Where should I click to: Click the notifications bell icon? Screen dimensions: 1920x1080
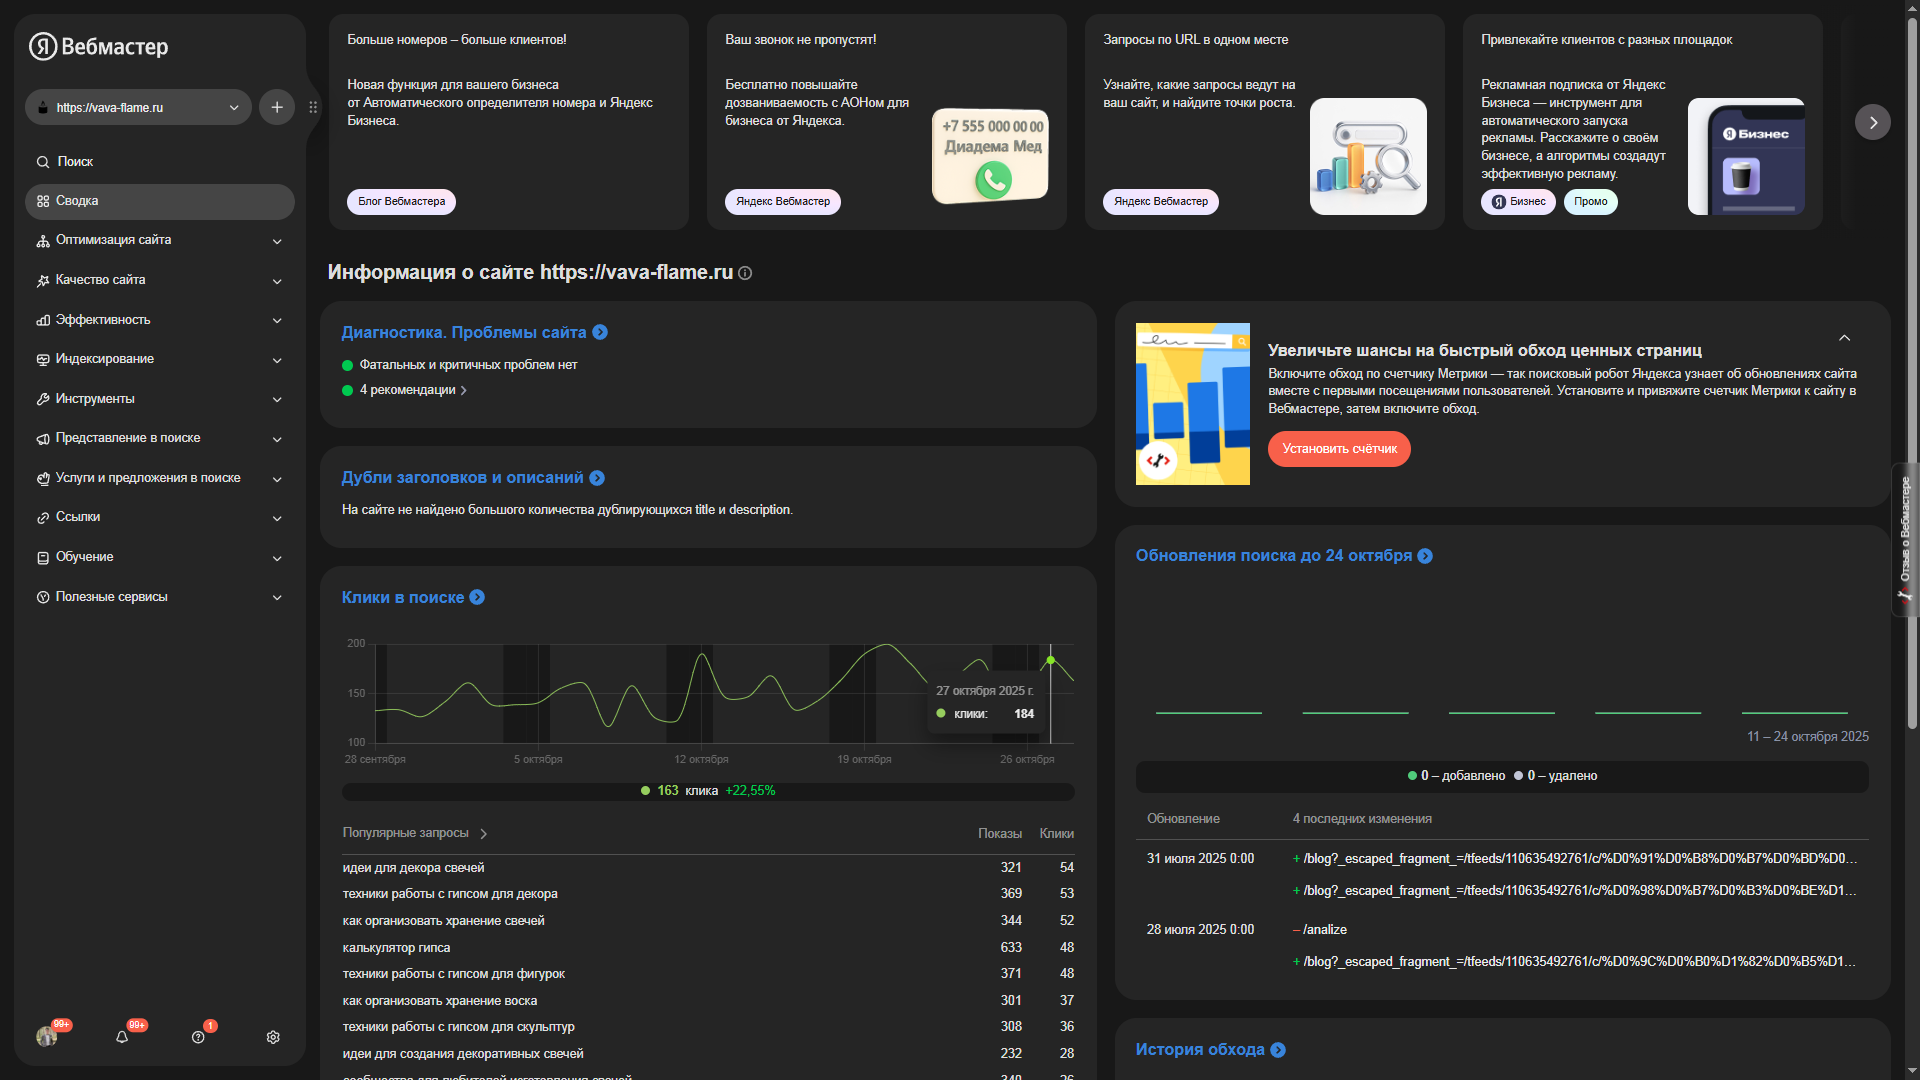tap(122, 1037)
